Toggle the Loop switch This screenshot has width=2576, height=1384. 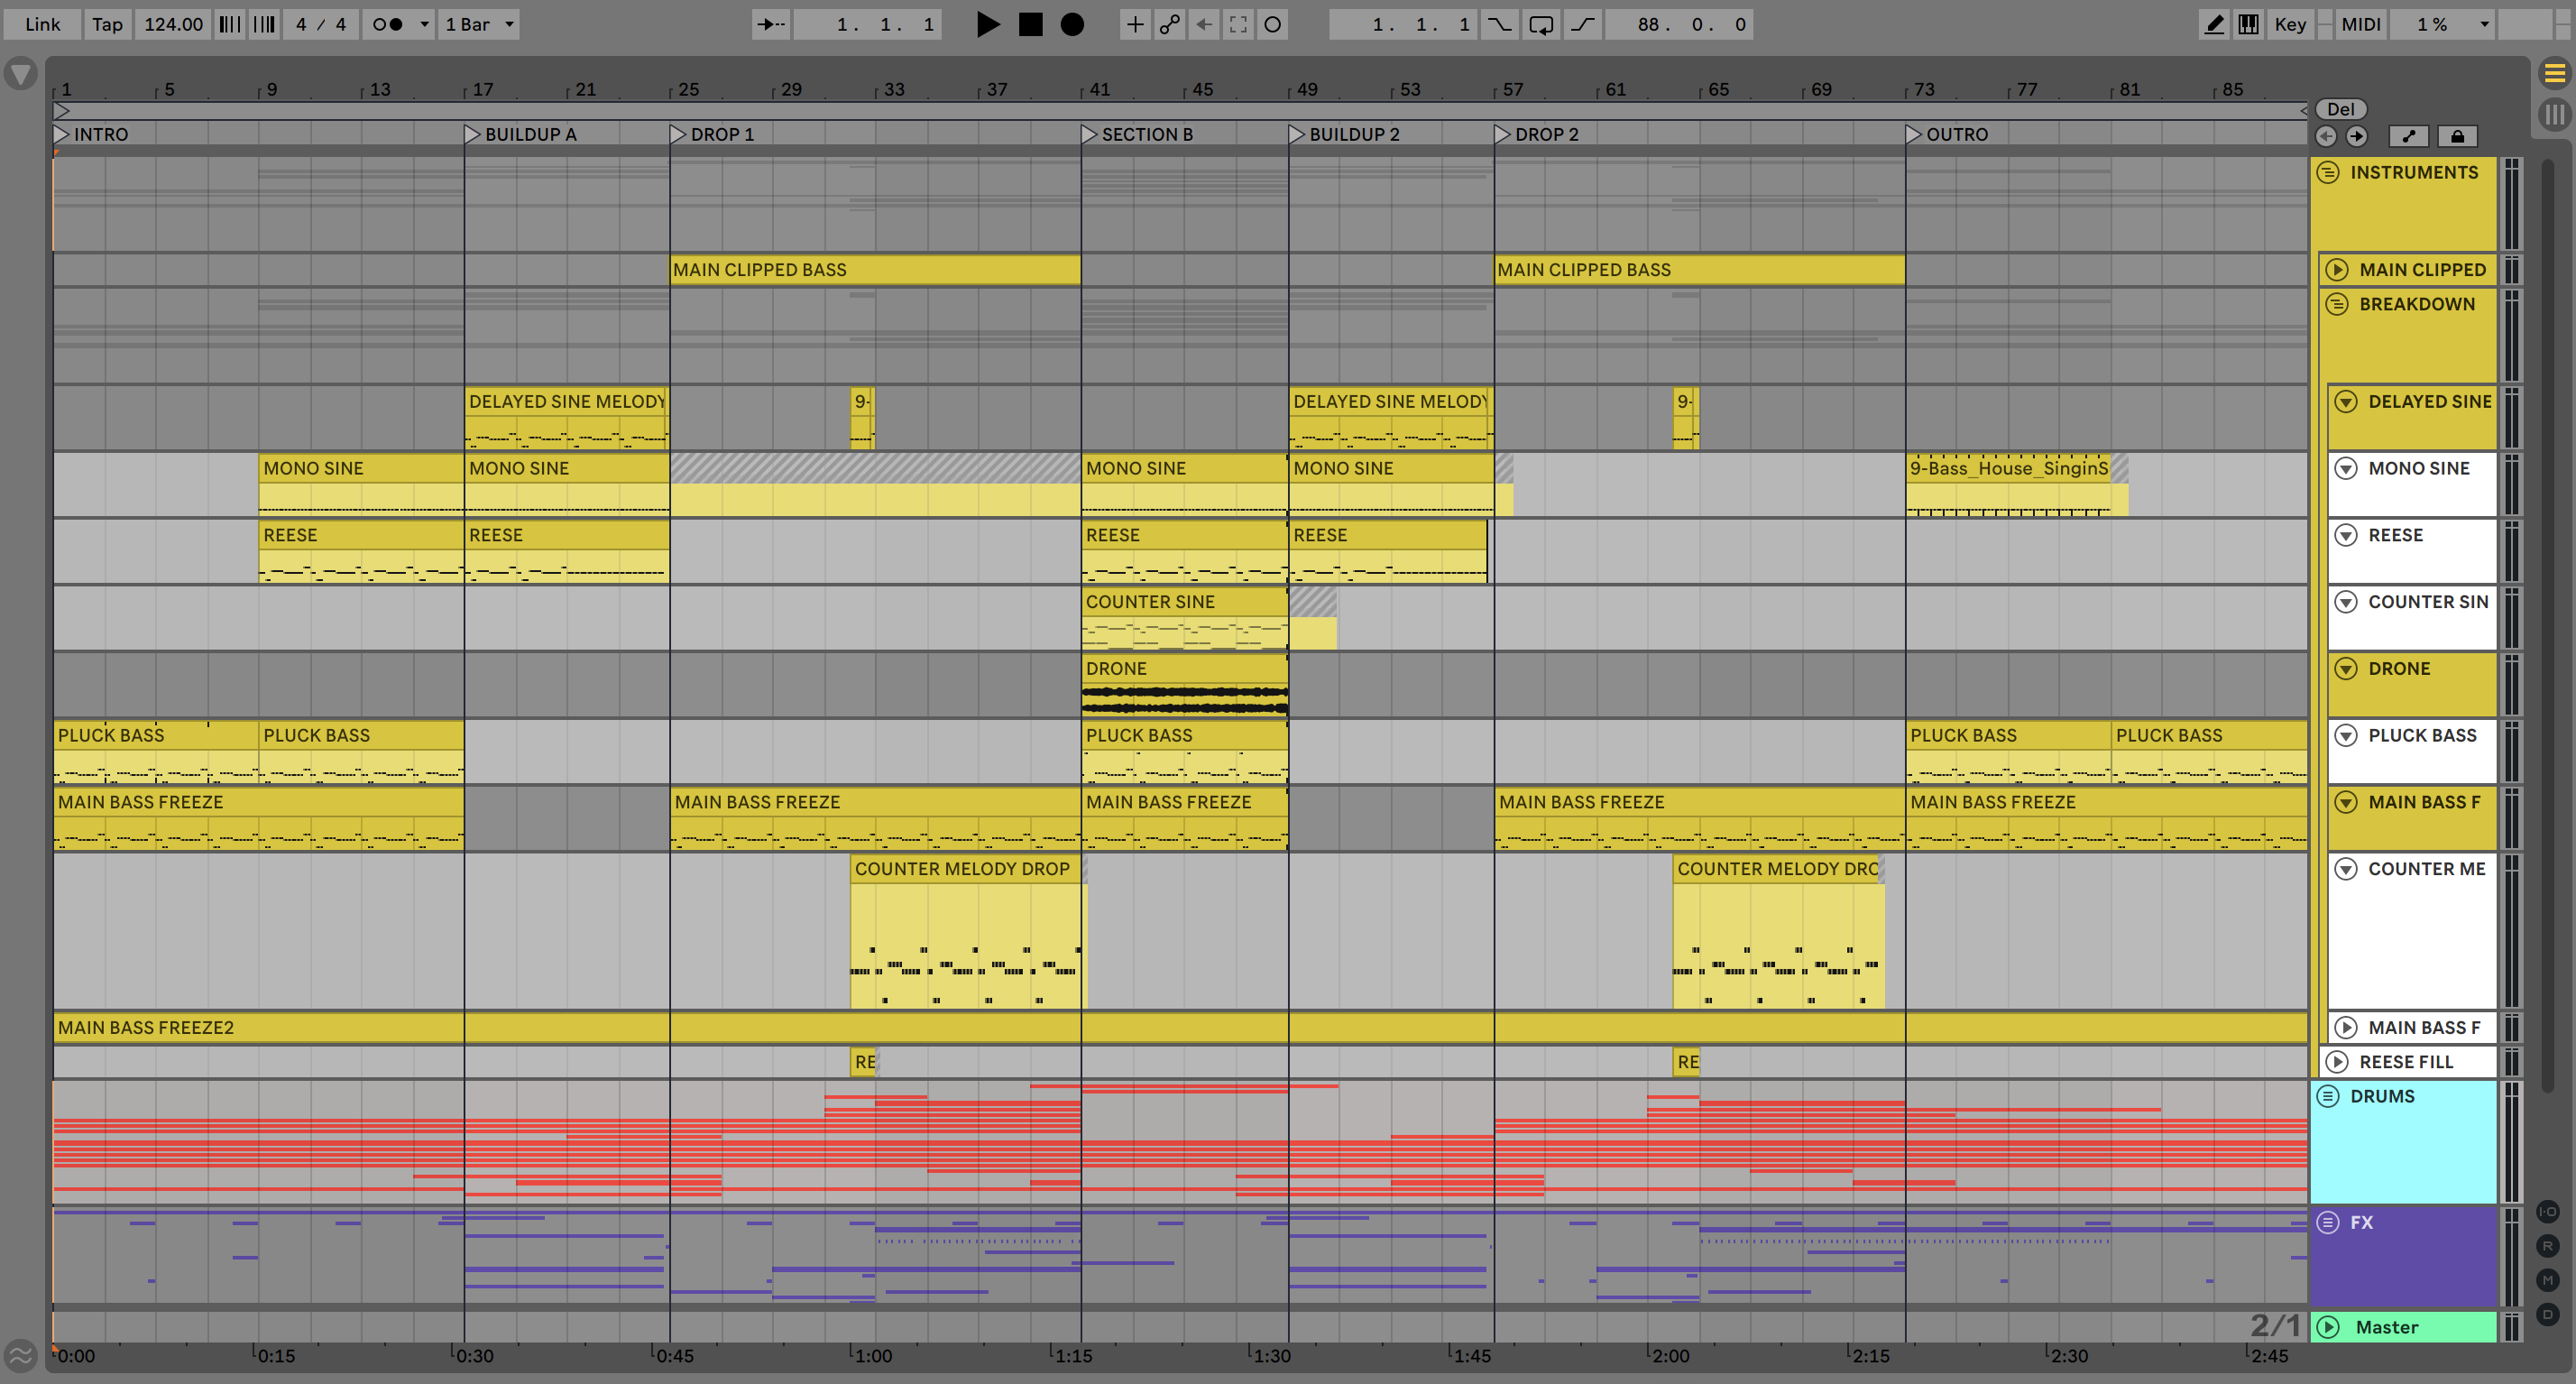click(x=1541, y=24)
